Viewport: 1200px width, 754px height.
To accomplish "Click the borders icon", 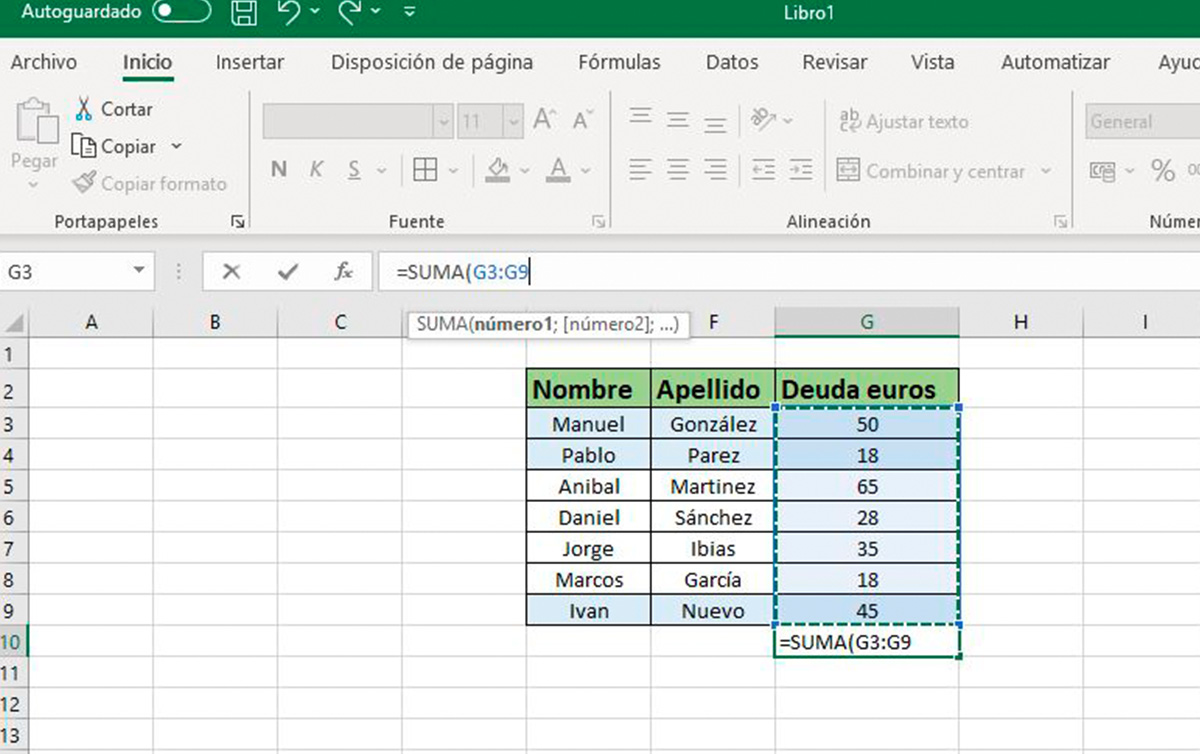I will (x=425, y=170).
